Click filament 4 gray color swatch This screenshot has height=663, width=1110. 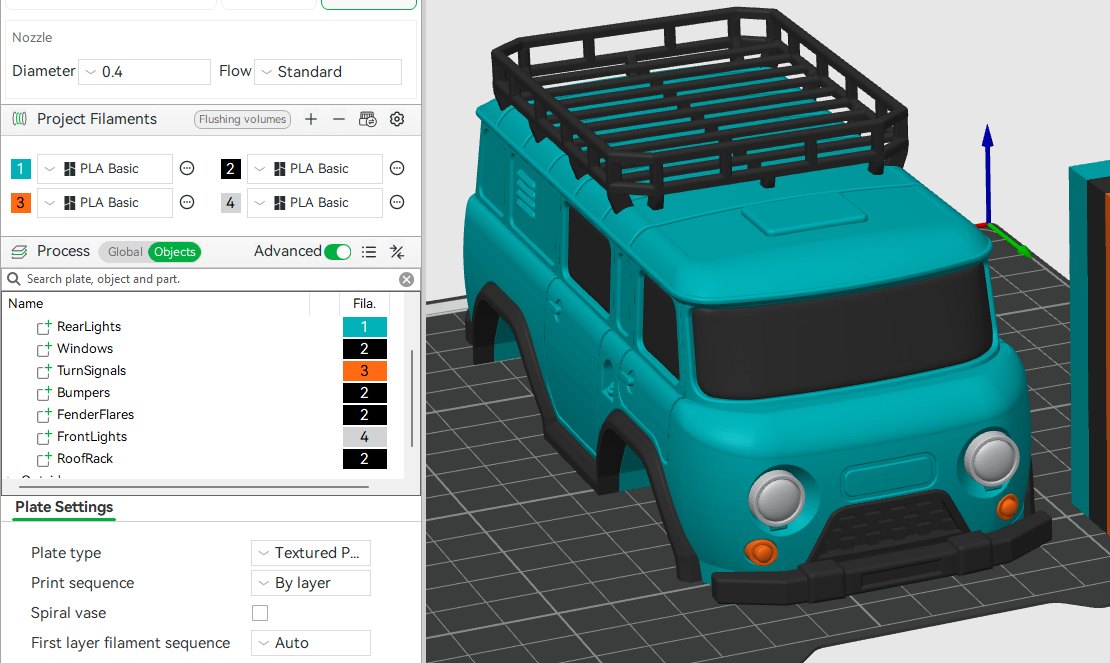point(231,202)
